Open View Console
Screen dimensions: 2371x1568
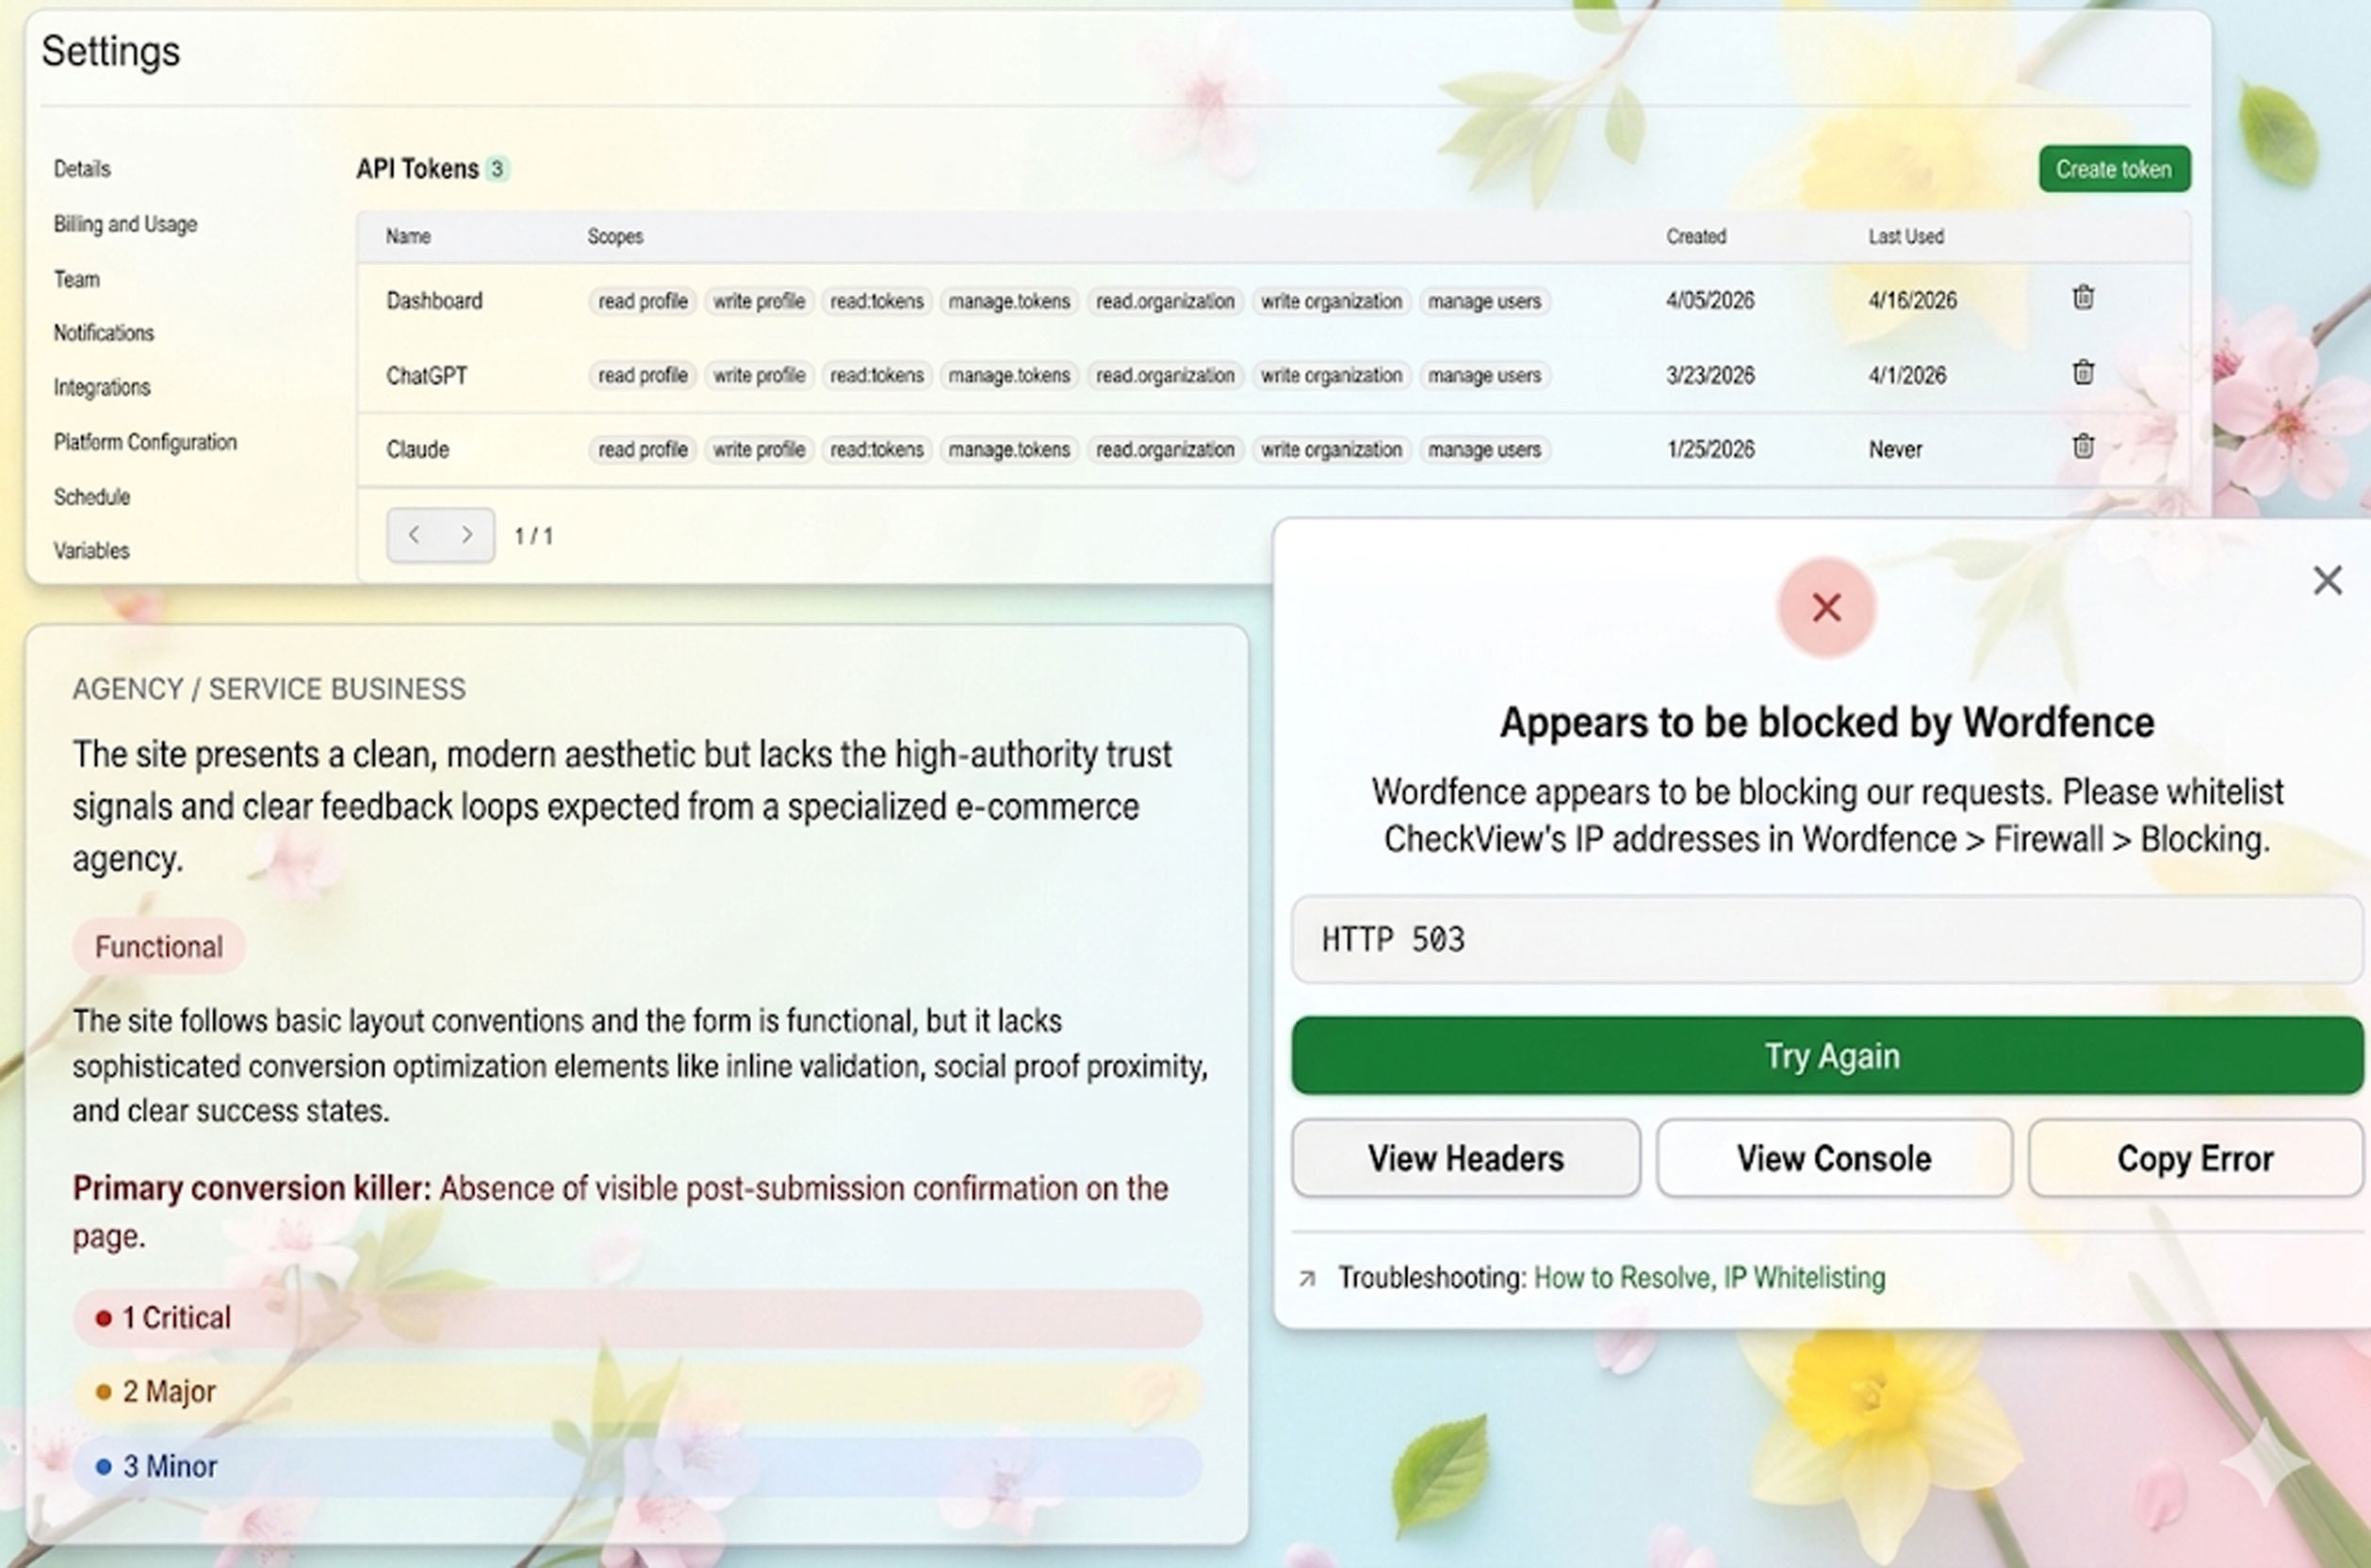point(1833,1158)
